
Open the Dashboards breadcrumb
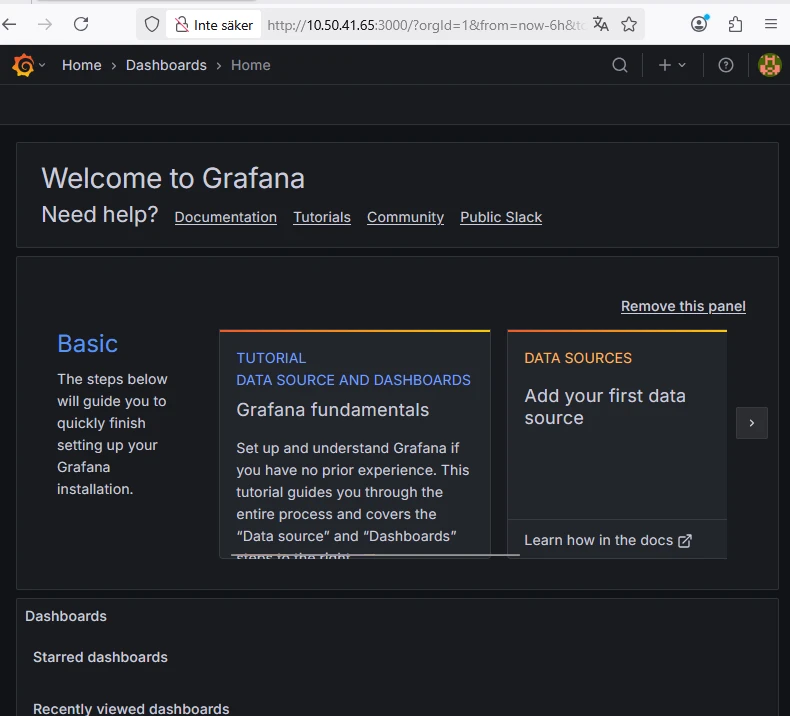tap(166, 65)
